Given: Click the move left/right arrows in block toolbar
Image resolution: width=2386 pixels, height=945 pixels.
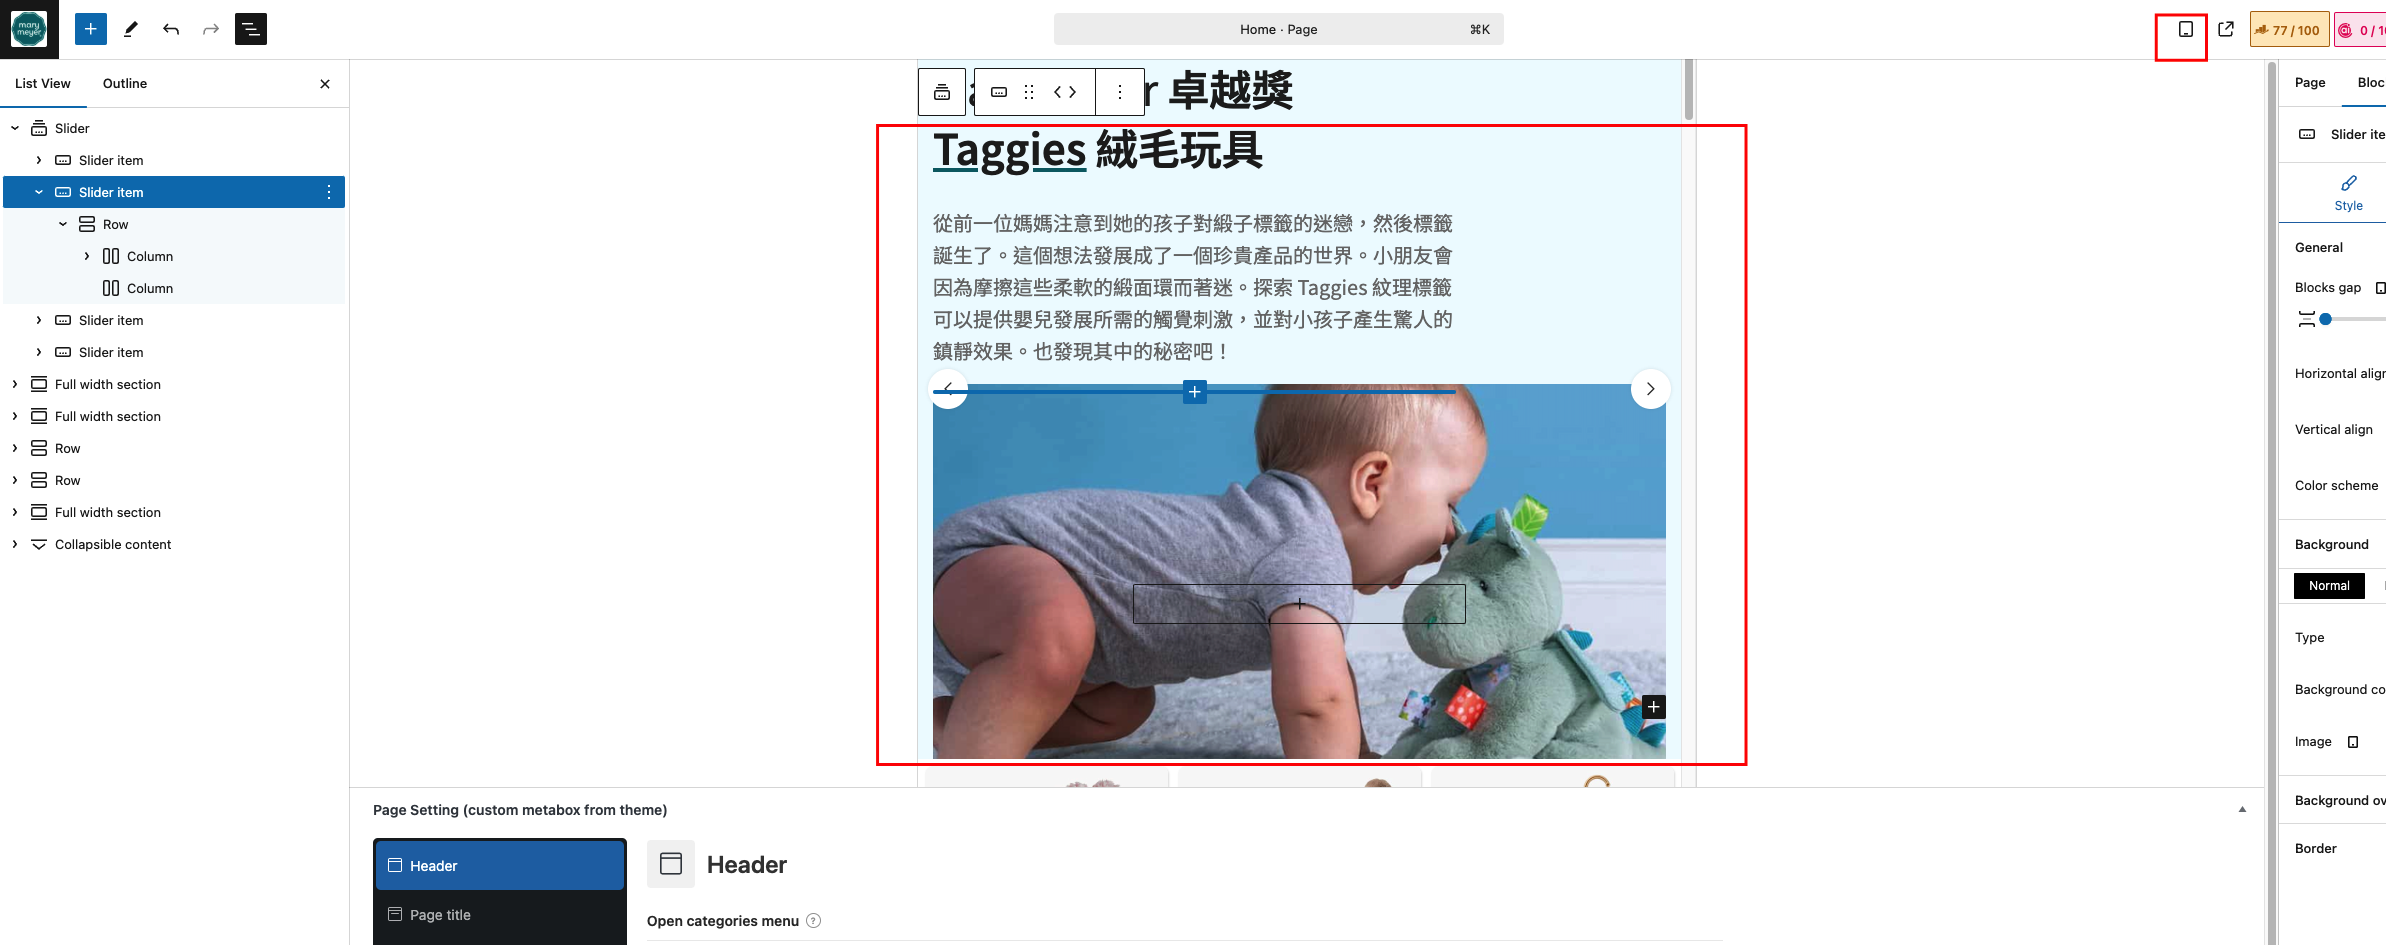Looking at the screenshot, I should point(1065,92).
